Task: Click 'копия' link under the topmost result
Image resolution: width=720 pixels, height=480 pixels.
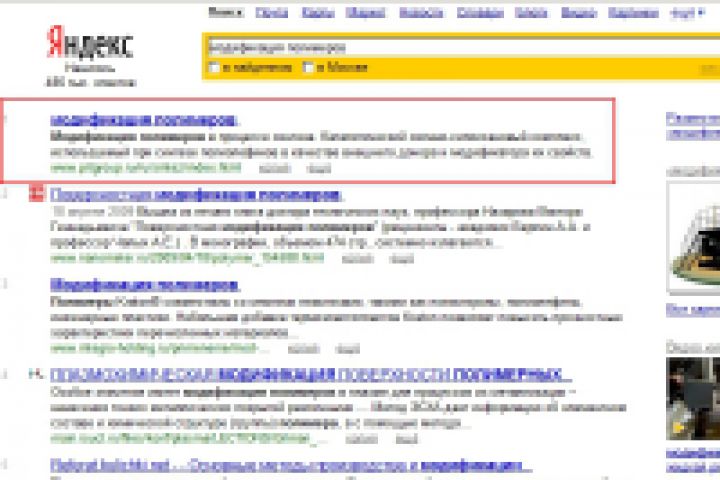Action: click(275, 169)
